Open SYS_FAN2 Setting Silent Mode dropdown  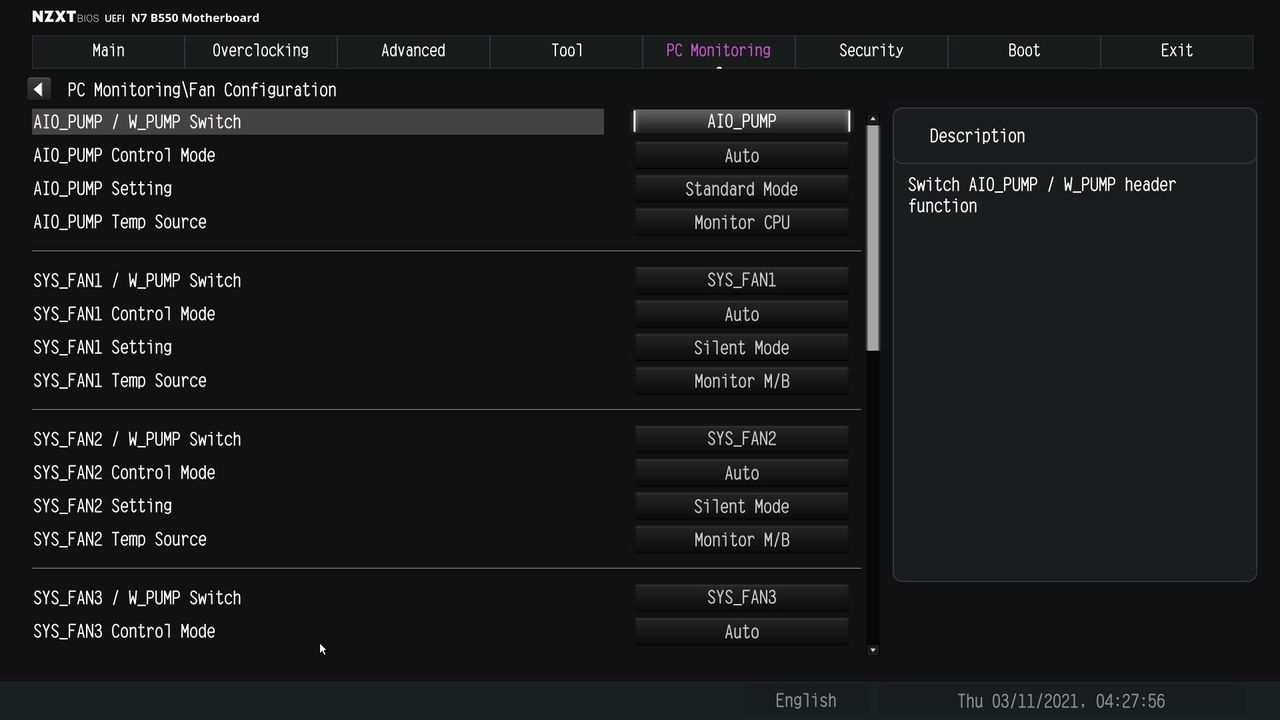coord(742,507)
